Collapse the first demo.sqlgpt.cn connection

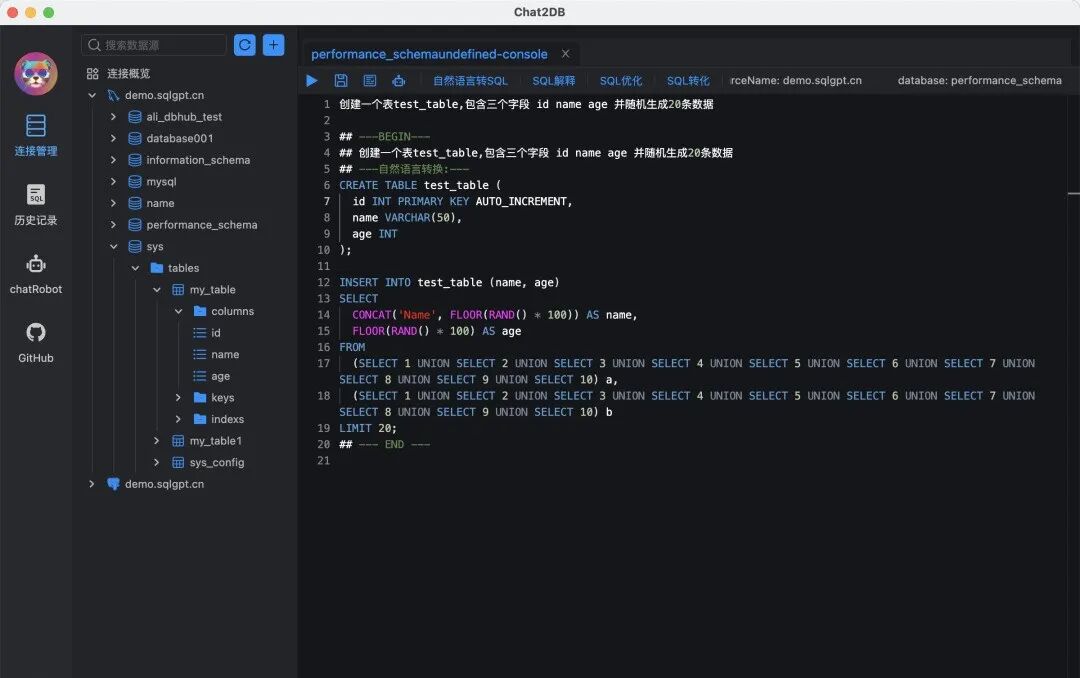pyautogui.click(x=92, y=95)
